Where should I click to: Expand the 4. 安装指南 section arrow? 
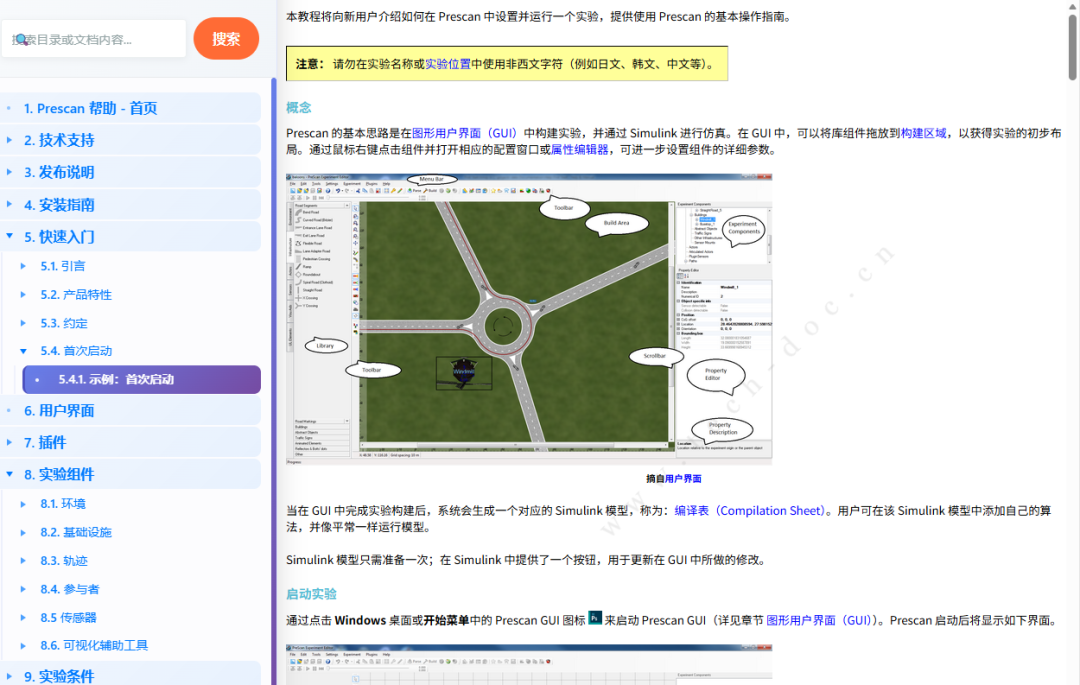[10, 204]
